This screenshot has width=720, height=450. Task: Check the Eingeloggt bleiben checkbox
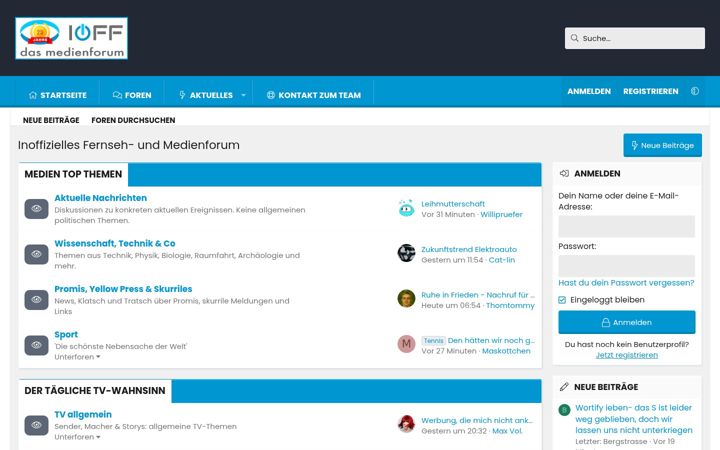(x=562, y=300)
